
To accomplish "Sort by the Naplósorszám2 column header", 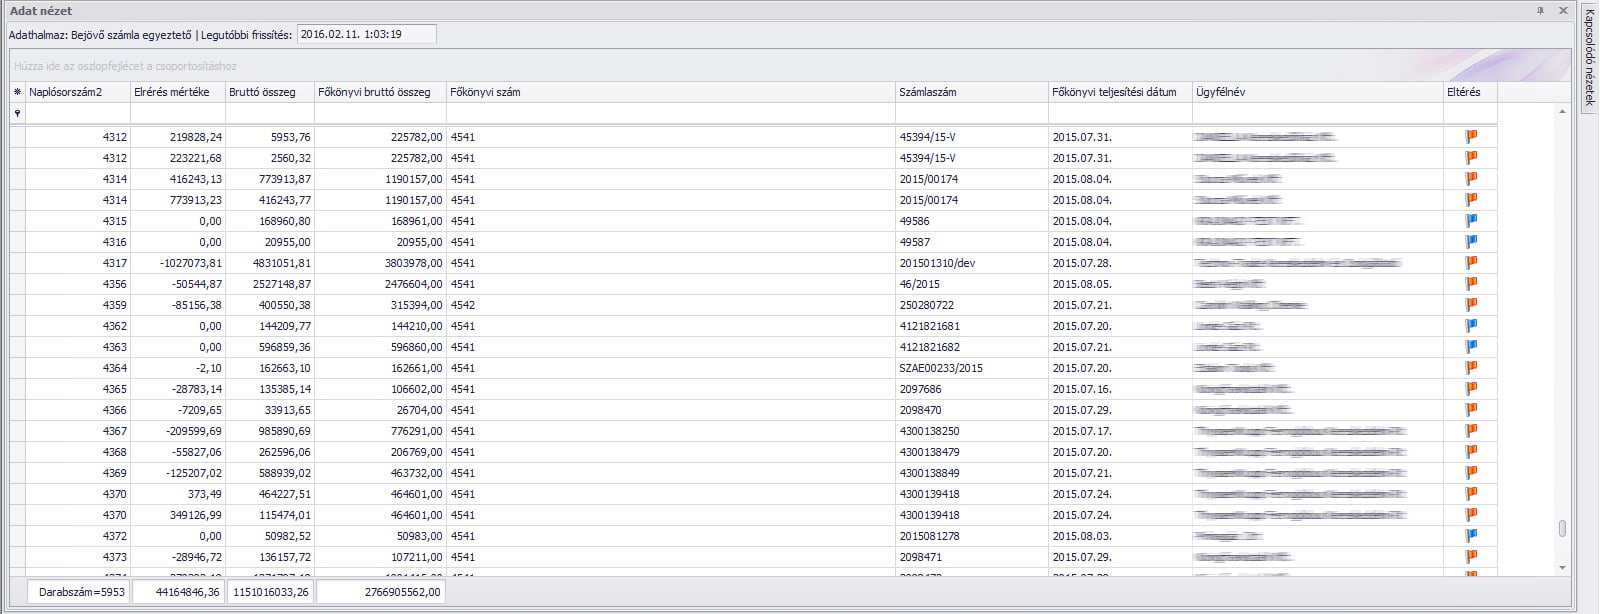I will [77, 92].
